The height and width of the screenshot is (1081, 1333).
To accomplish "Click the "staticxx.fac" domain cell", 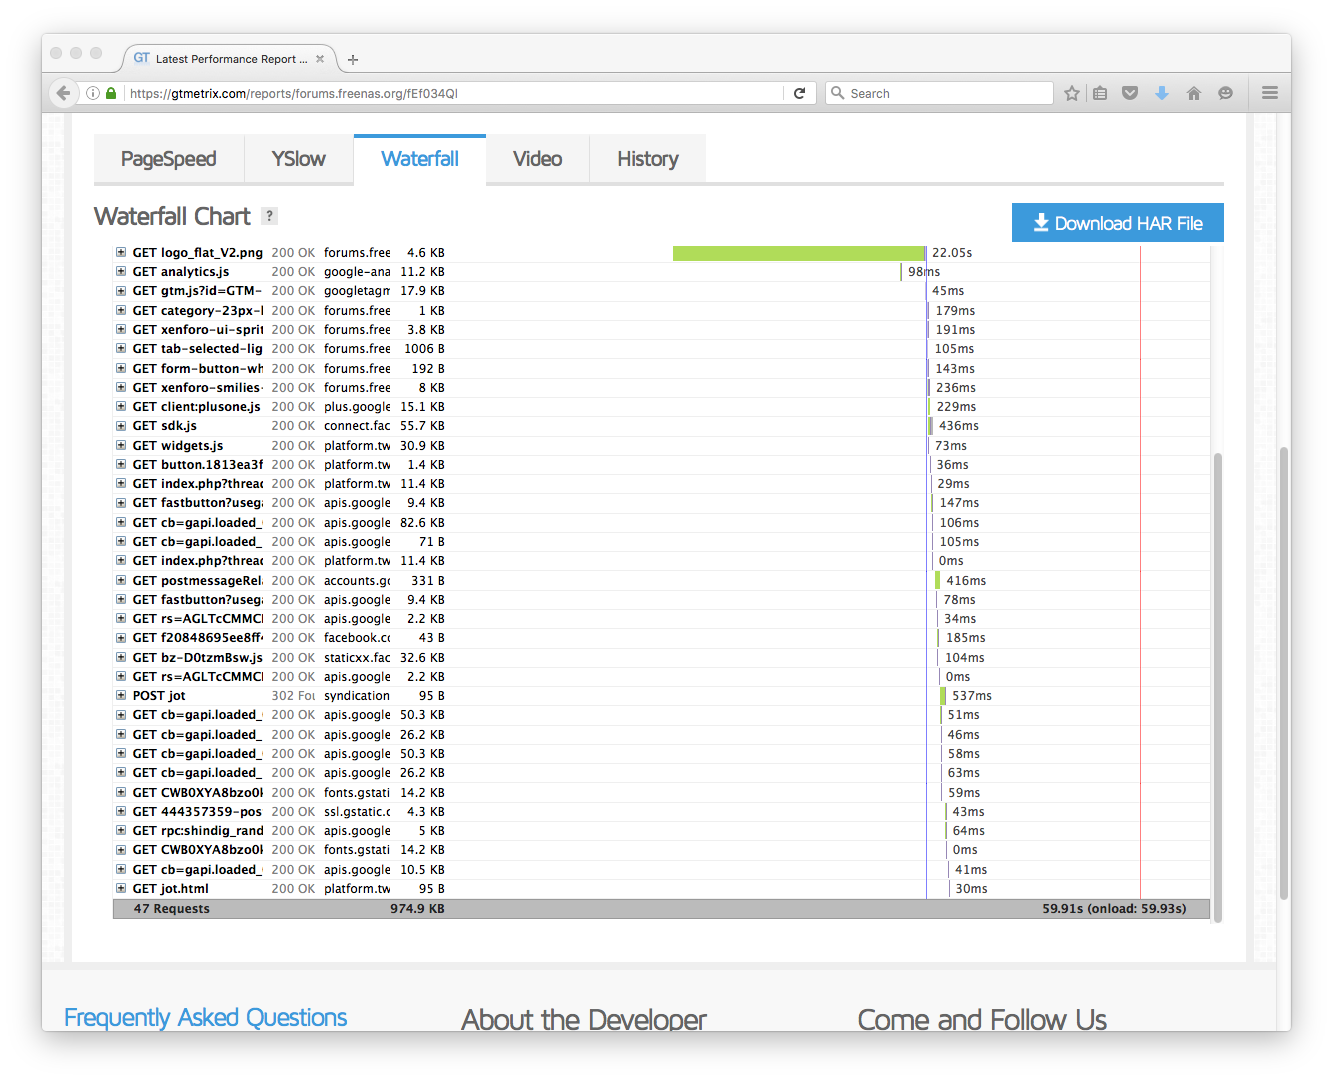I will click(357, 658).
